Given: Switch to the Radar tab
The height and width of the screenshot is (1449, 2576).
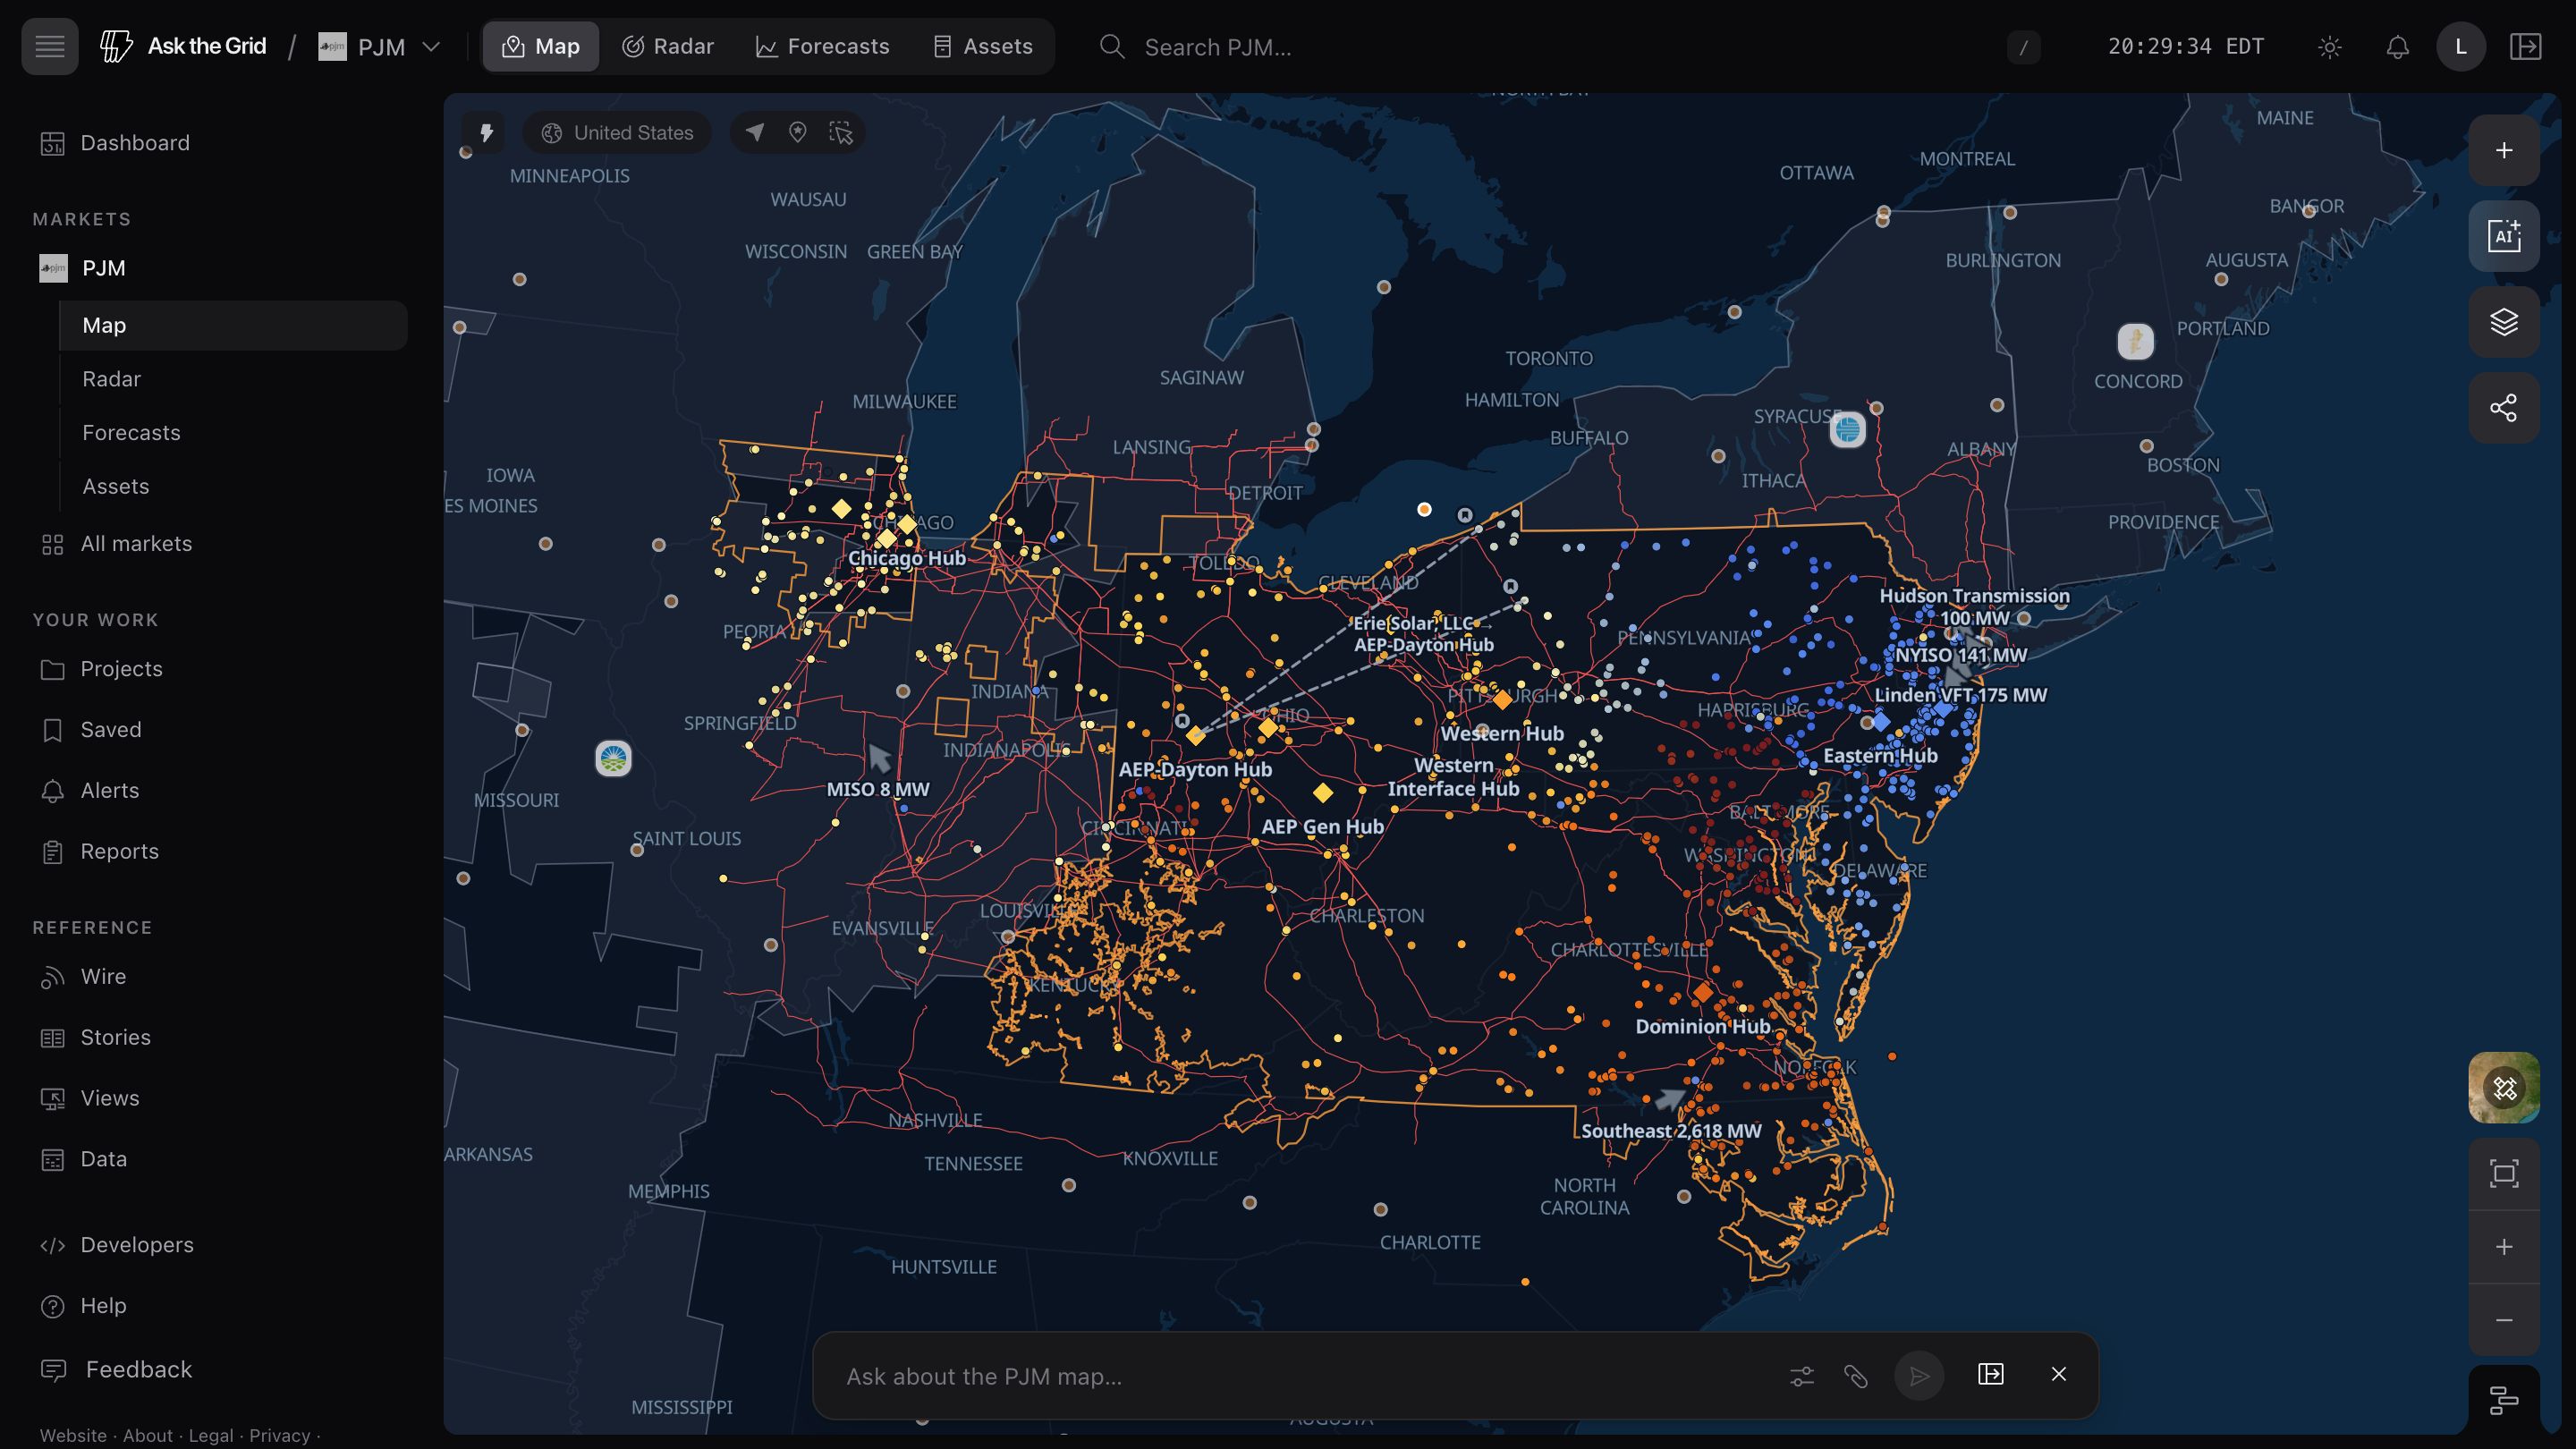Looking at the screenshot, I should click(667, 46).
